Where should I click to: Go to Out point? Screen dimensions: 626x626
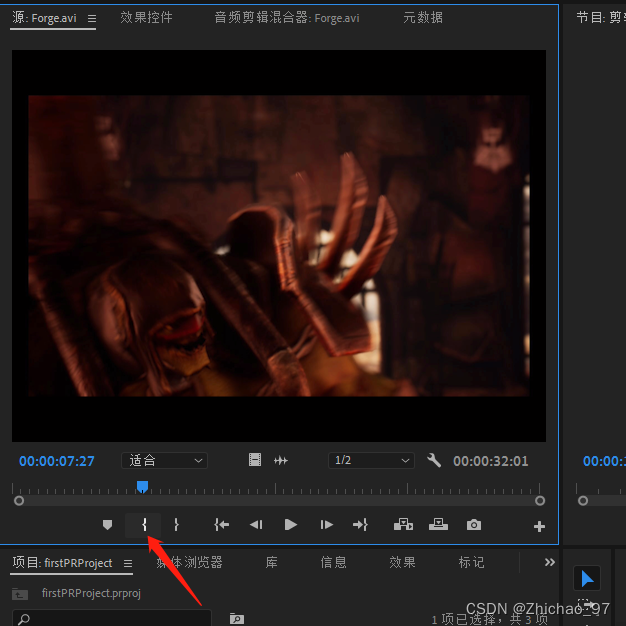[x=360, y=525]
